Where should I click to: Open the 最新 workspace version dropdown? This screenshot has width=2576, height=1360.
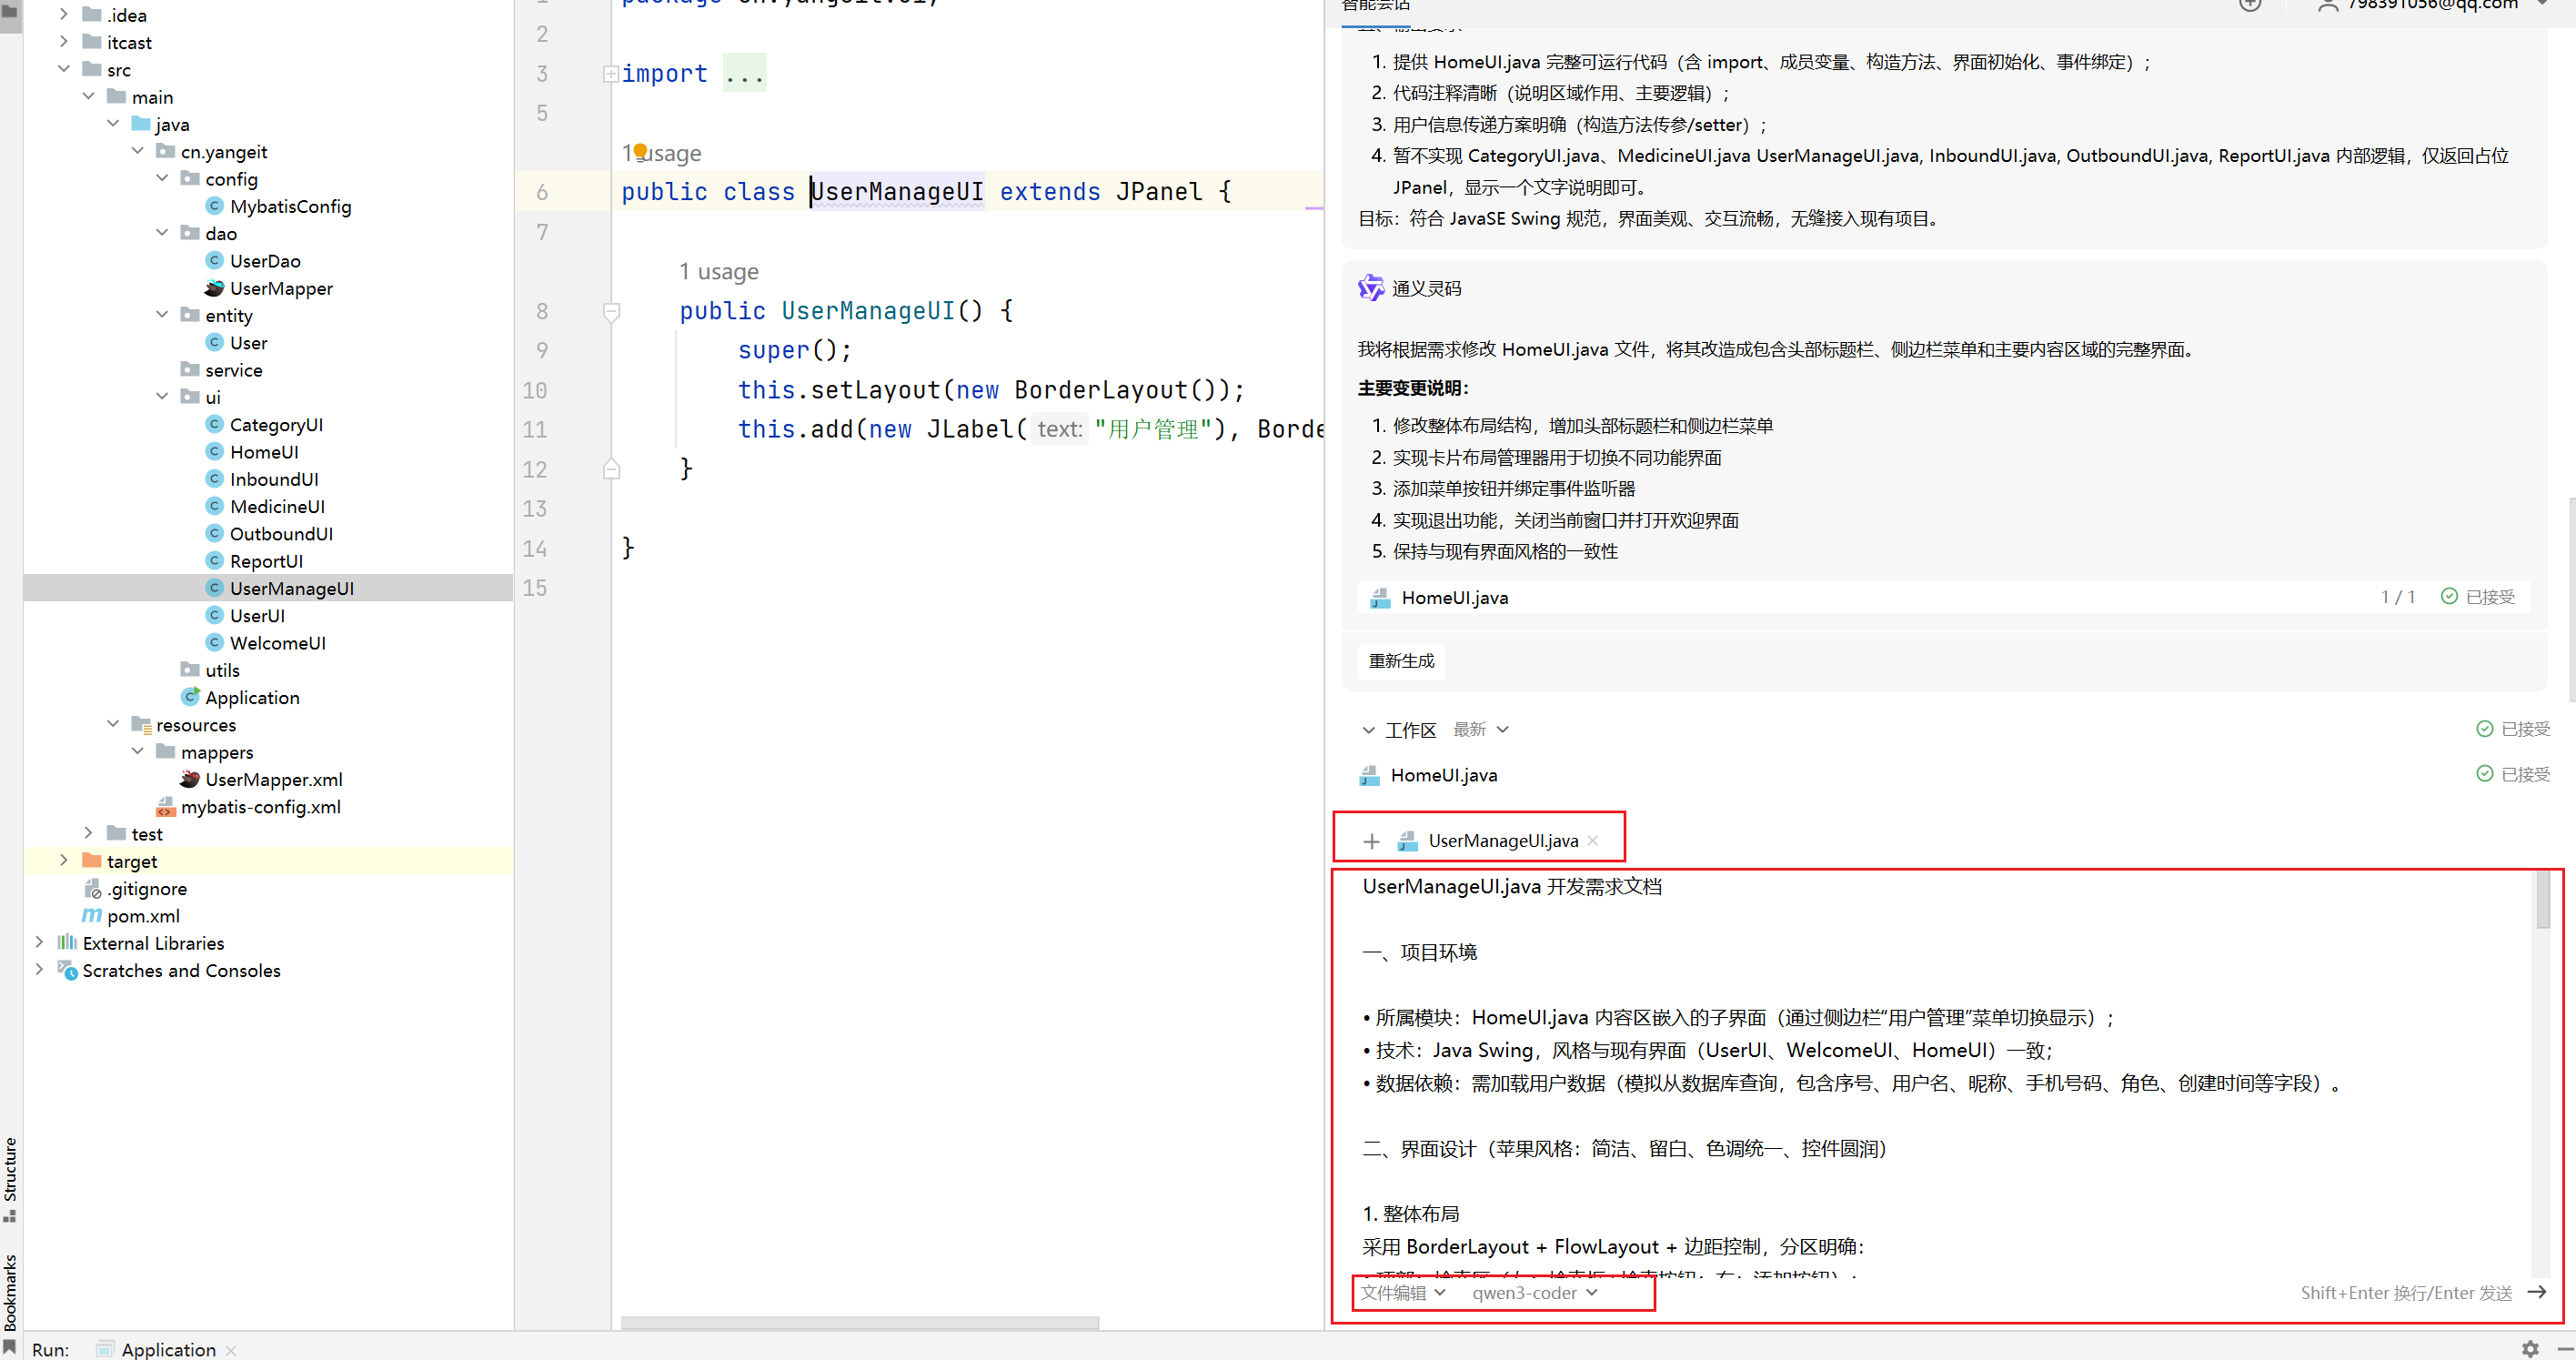(1480, 729)
